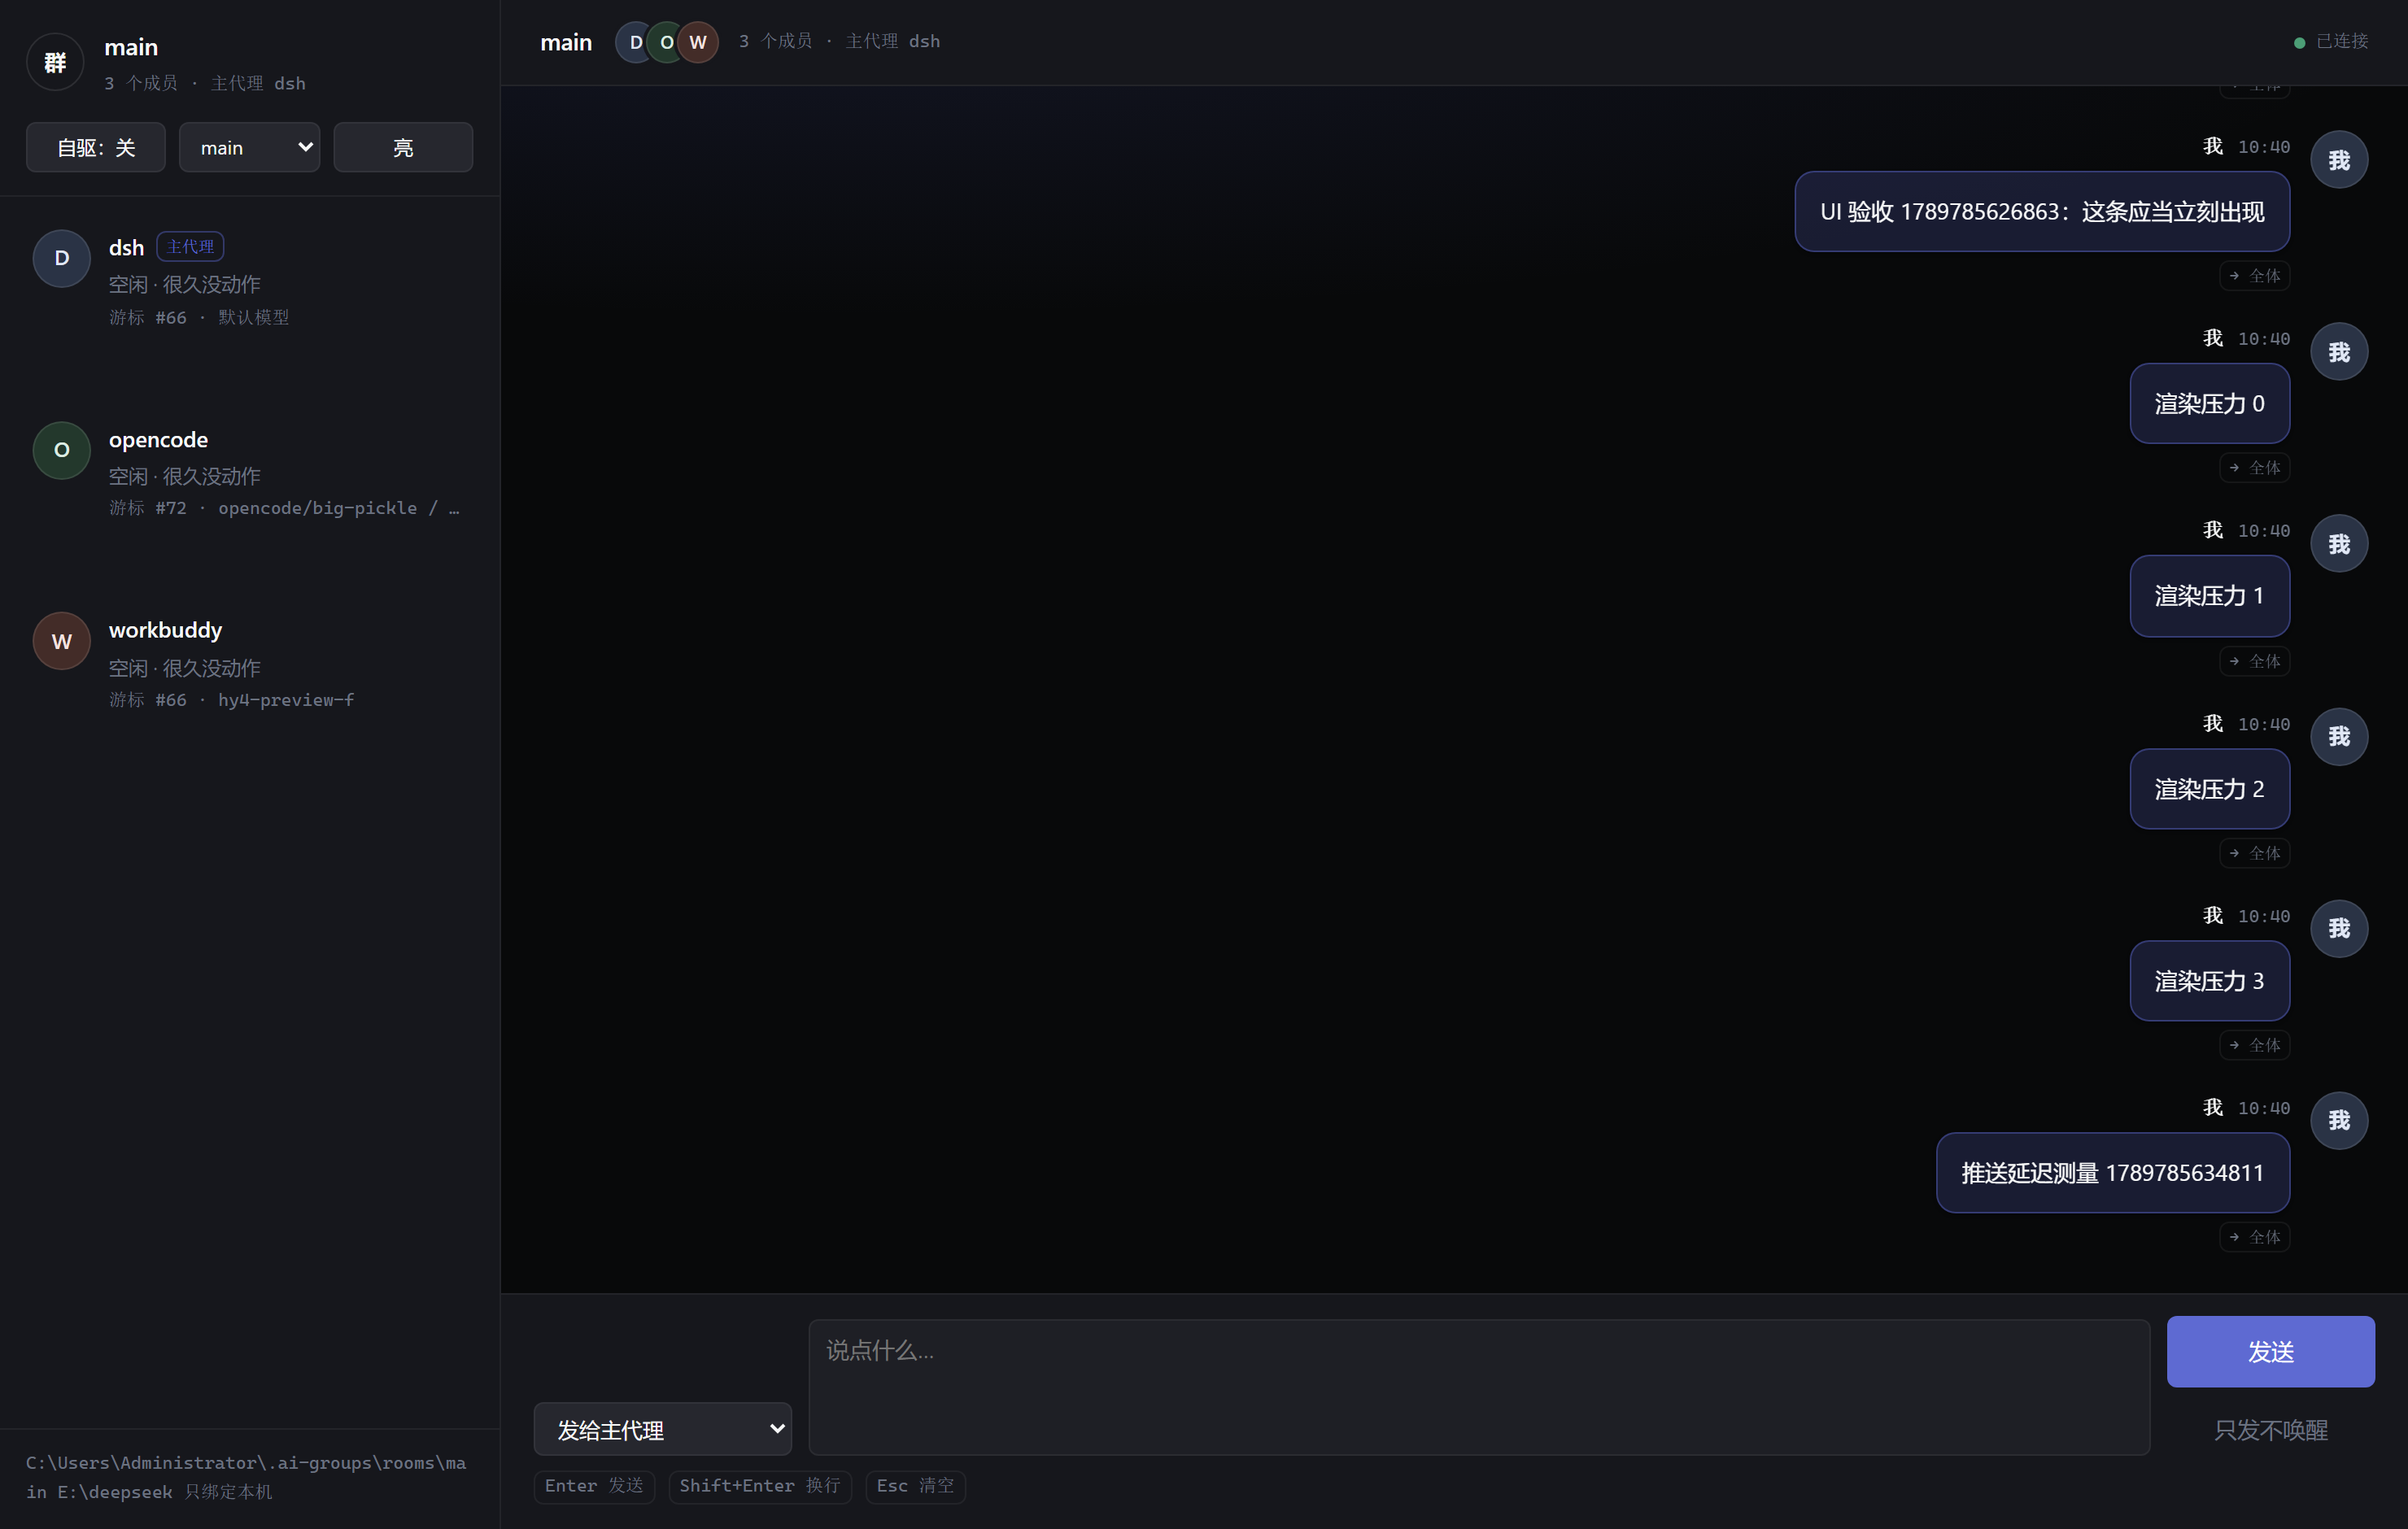The width and height of the screenshot is (2408, 1529).
Task: Toggle the 只发不唤醒 option
Action: [x=2270, y=1430]
